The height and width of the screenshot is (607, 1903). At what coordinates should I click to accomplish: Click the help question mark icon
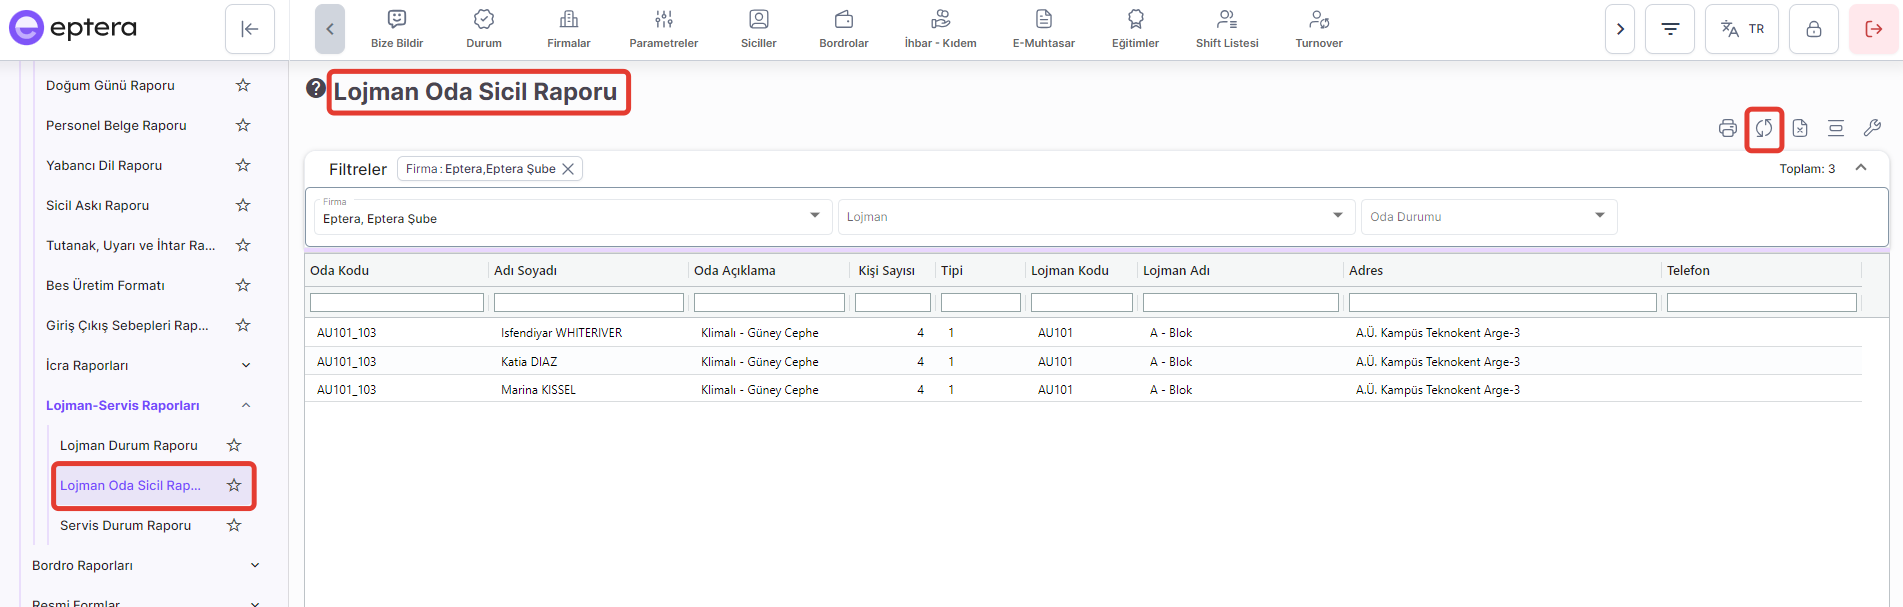(x=316, y=88)
